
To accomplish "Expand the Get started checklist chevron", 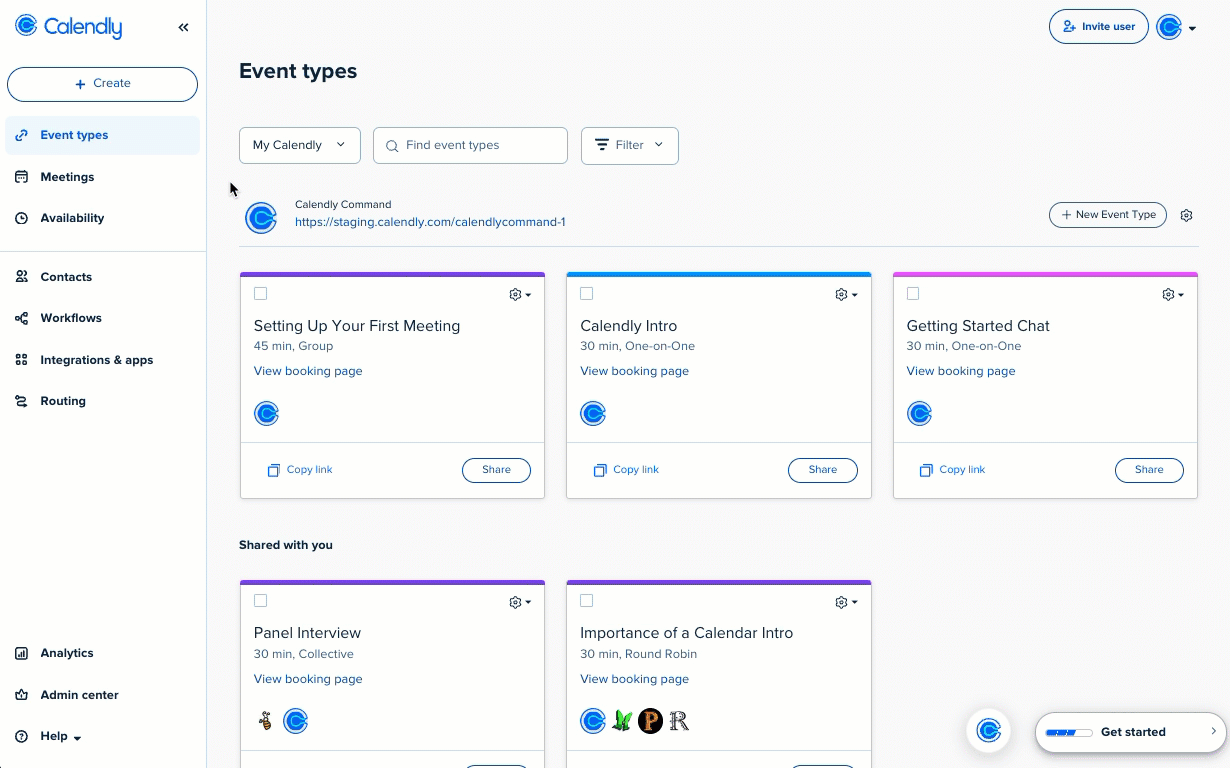I will pos(1214,731).
